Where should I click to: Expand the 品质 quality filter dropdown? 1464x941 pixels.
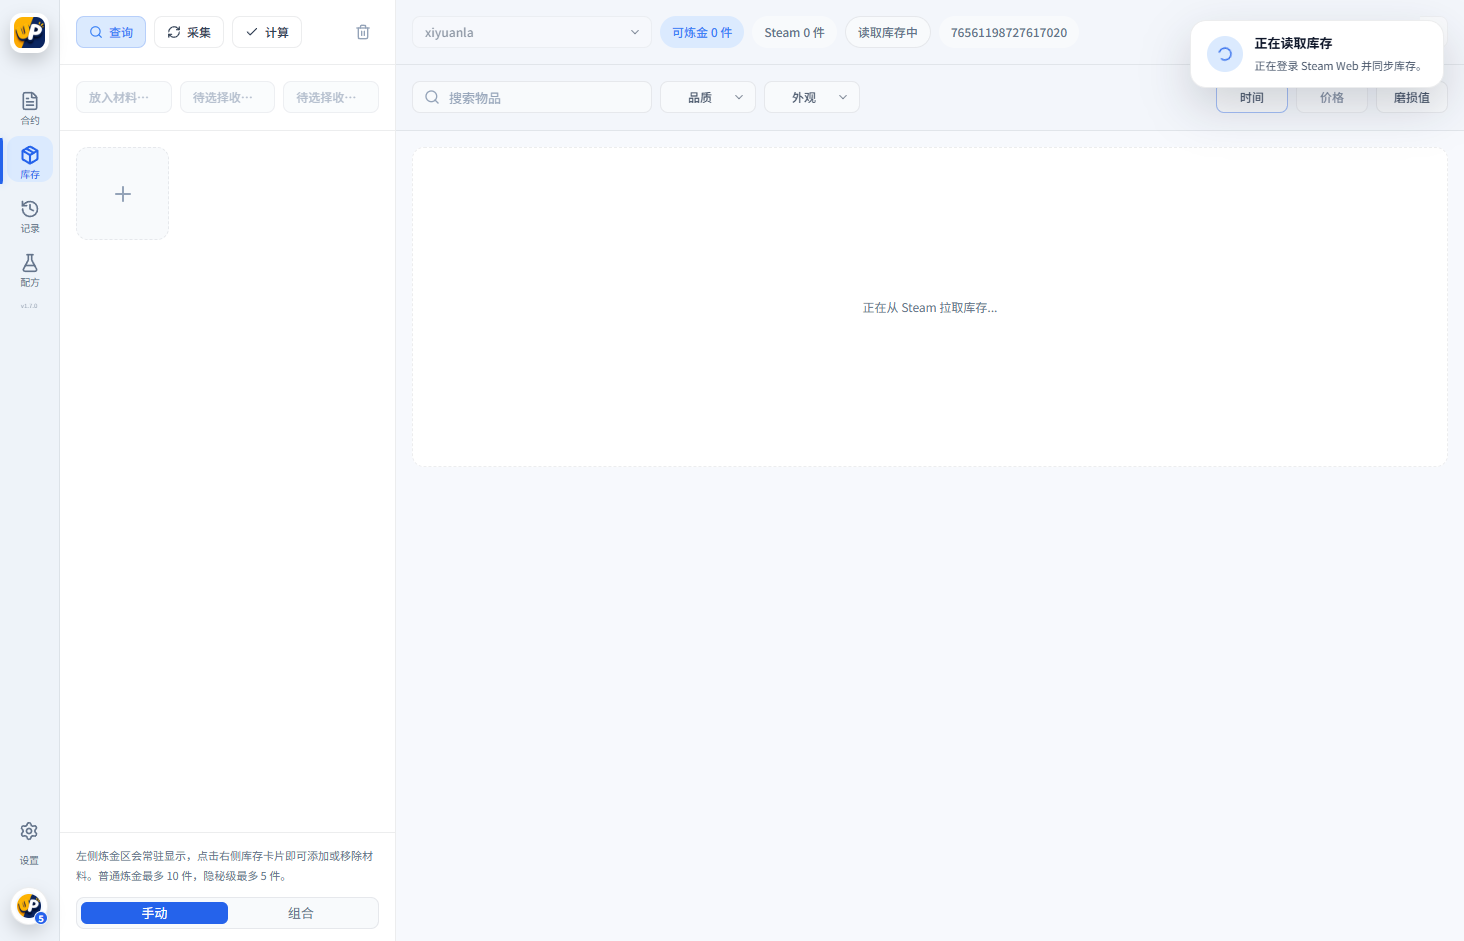(x=707, y=97)
